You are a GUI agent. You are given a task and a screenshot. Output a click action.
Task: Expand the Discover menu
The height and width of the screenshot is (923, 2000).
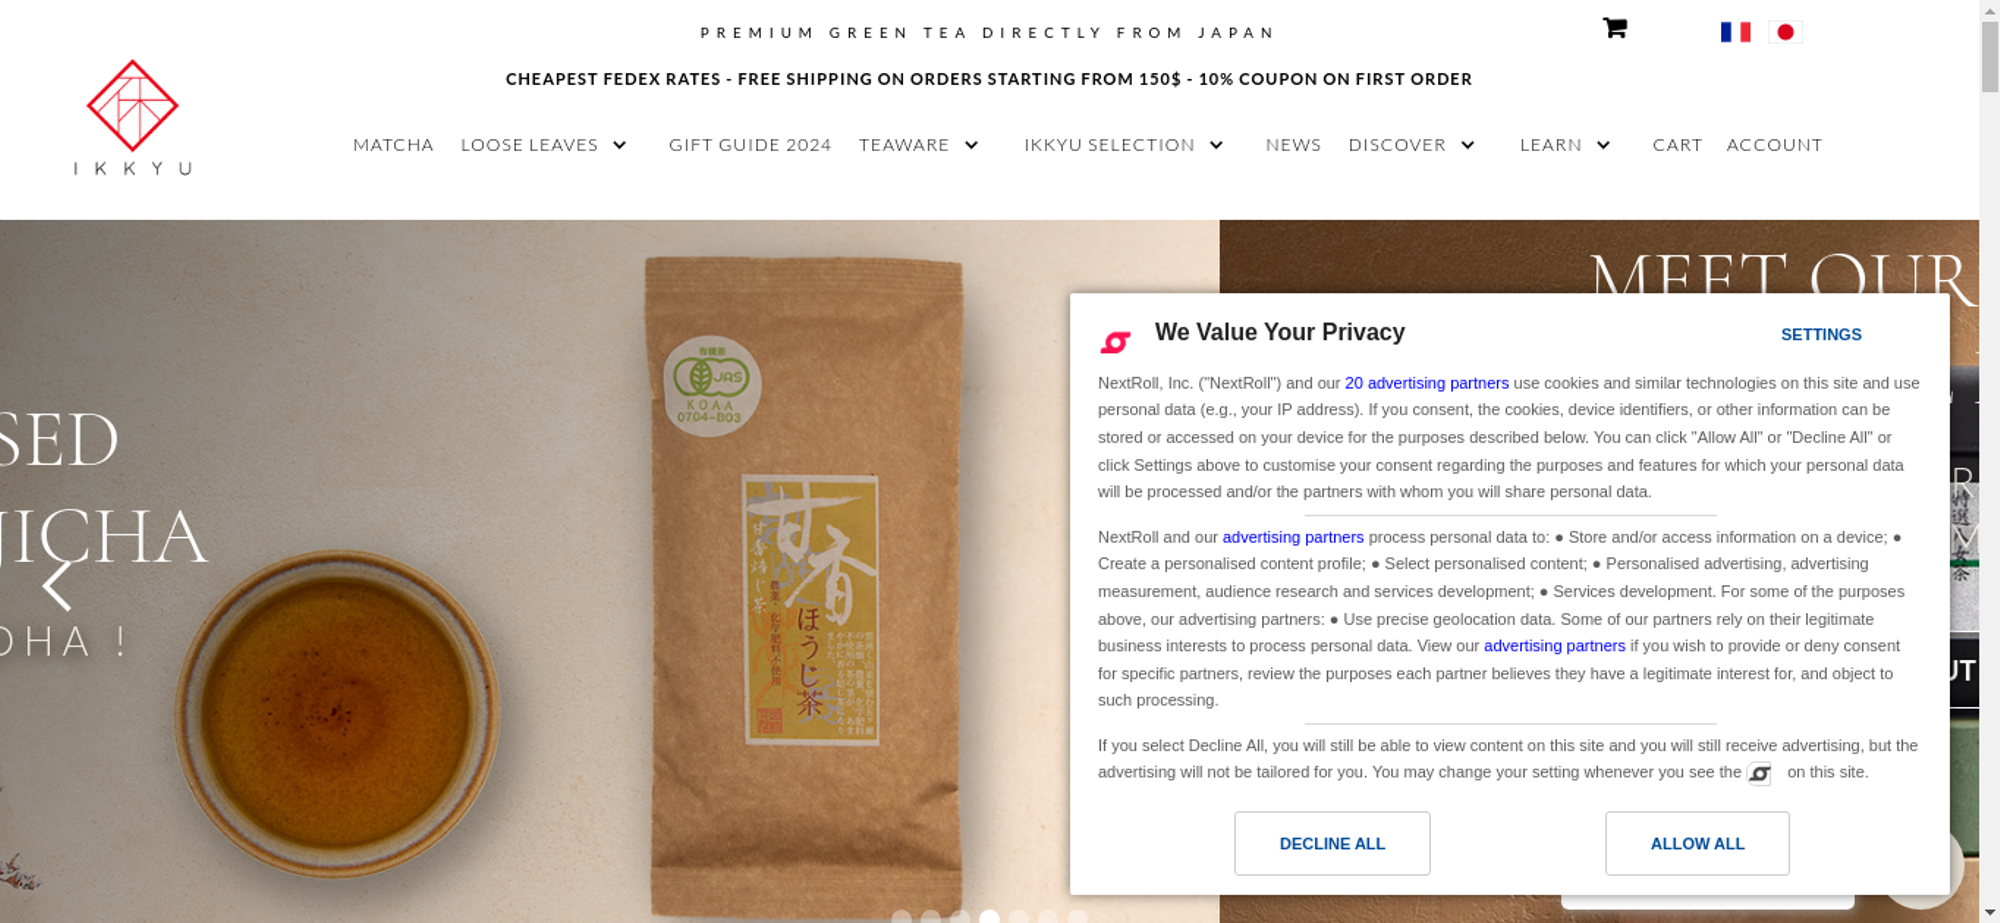(1467, 145)
